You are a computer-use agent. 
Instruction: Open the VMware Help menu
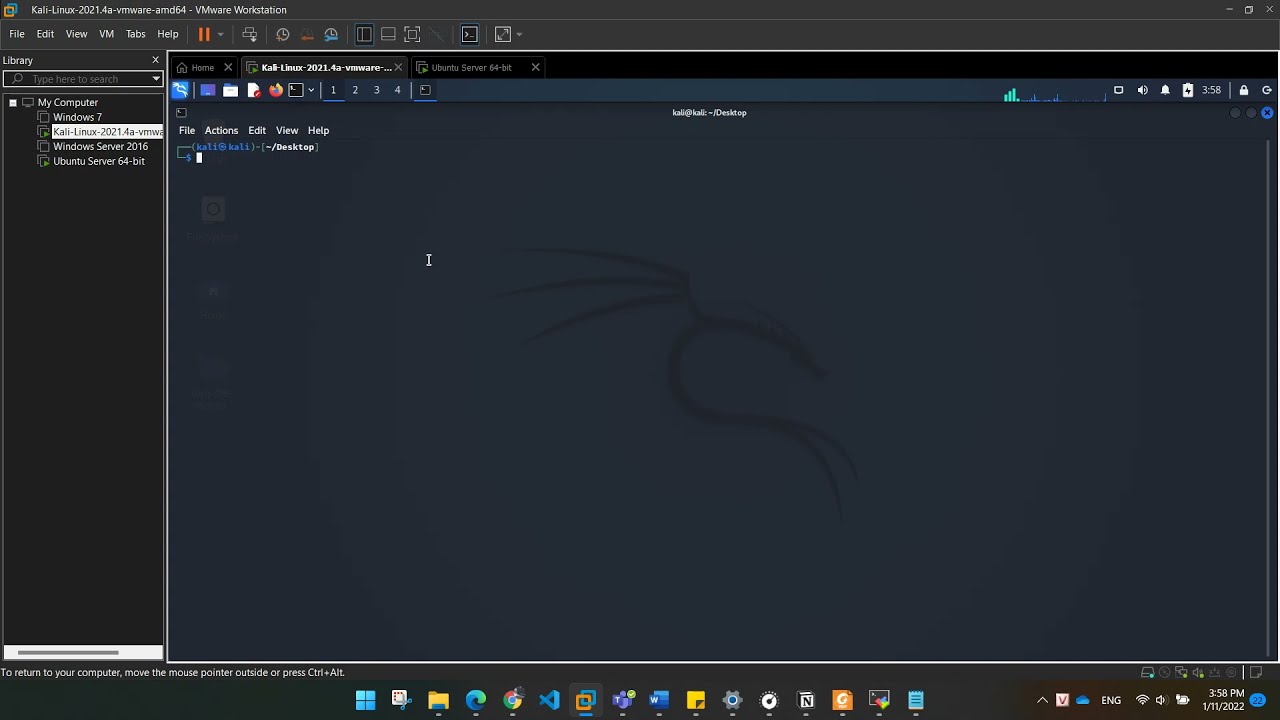[x=168, y=34]
